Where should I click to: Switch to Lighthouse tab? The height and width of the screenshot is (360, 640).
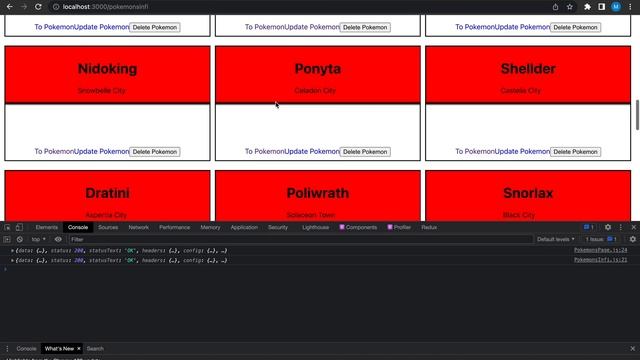coord(315,227)
